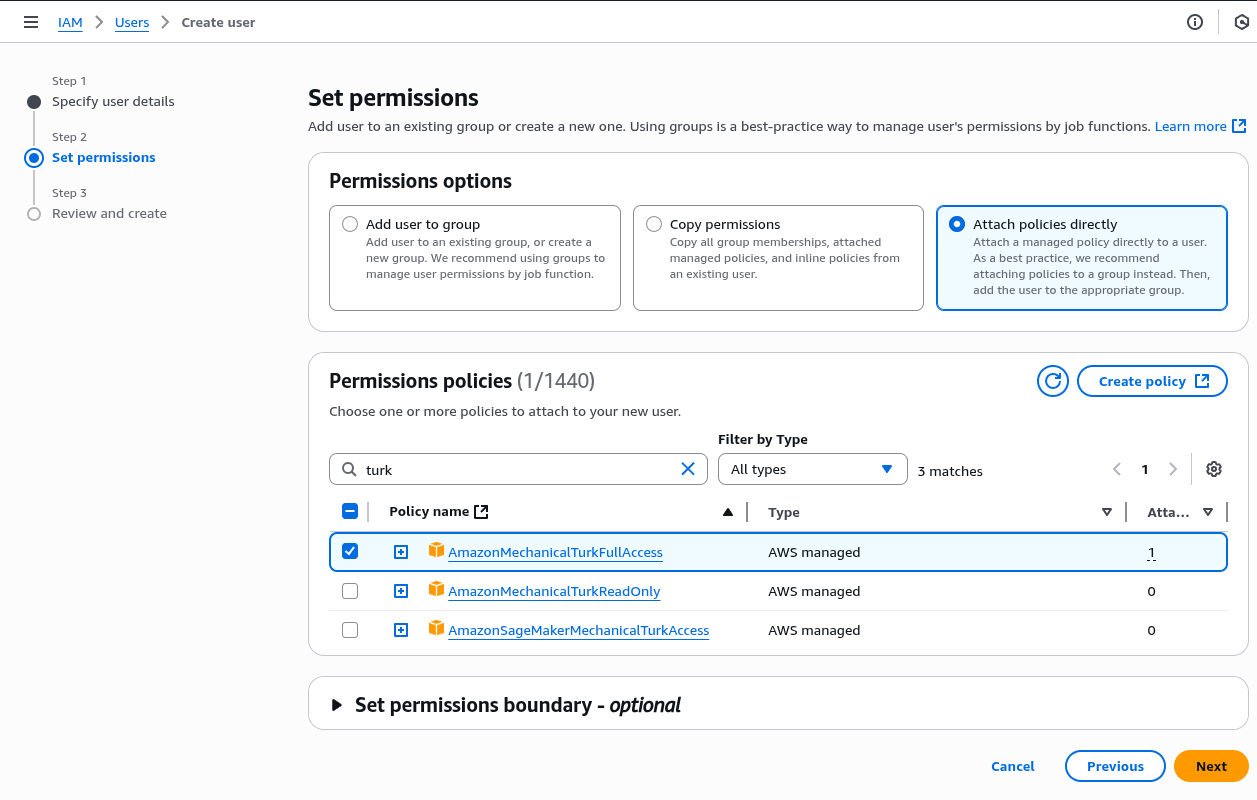Open table preferences gear icon
The image size is (1257, 800).
[1214, 469]
